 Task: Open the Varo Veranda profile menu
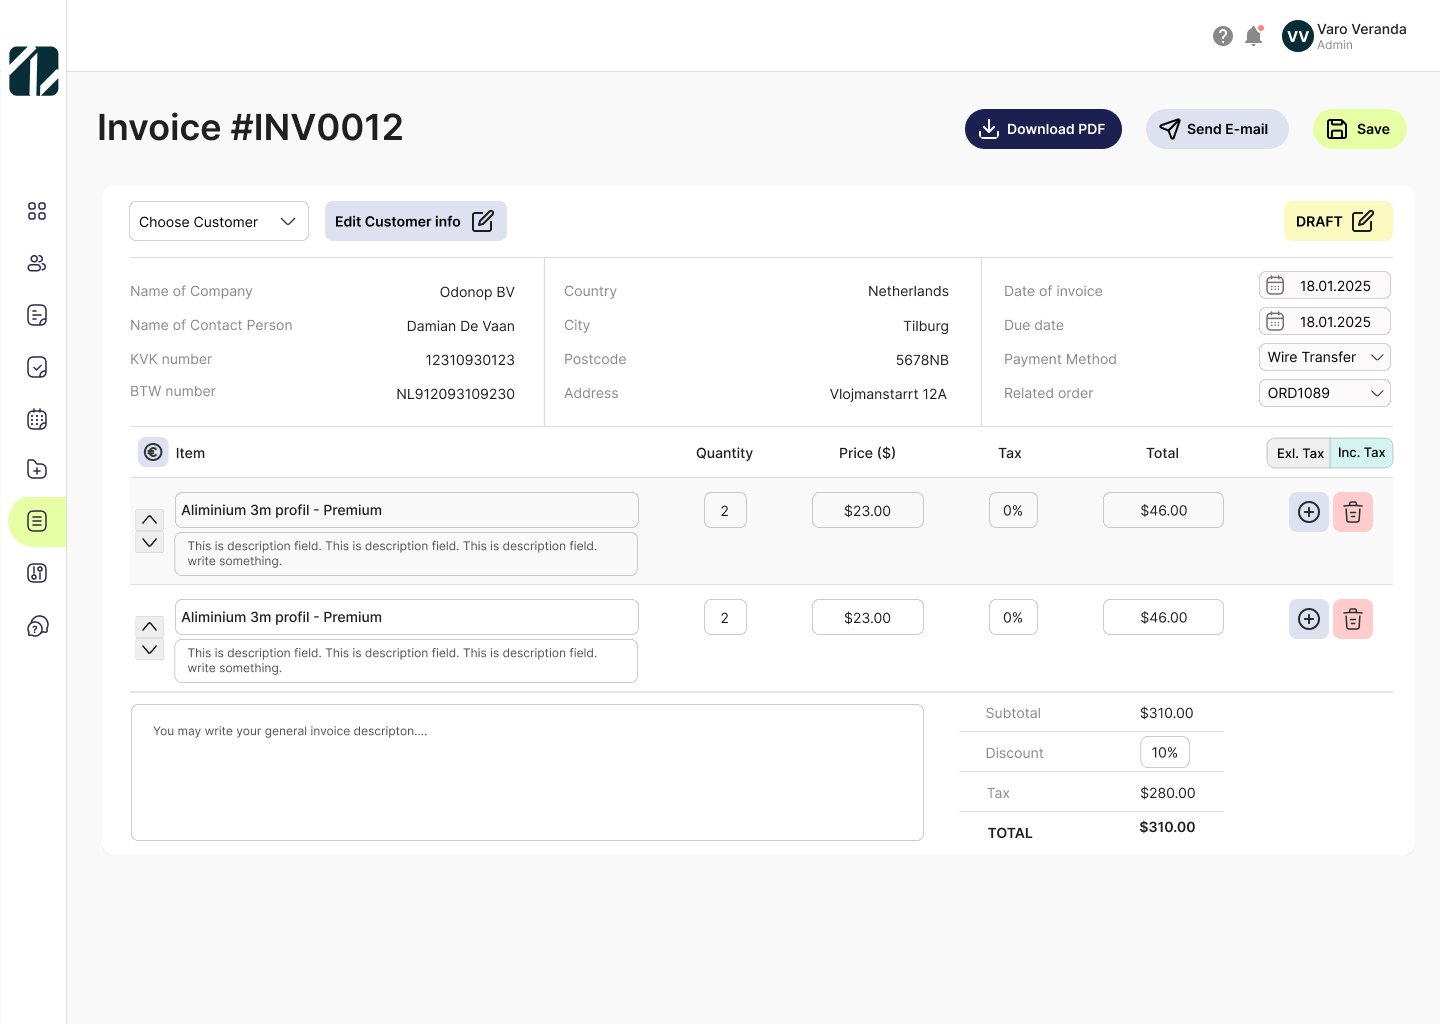[1344, 36]
